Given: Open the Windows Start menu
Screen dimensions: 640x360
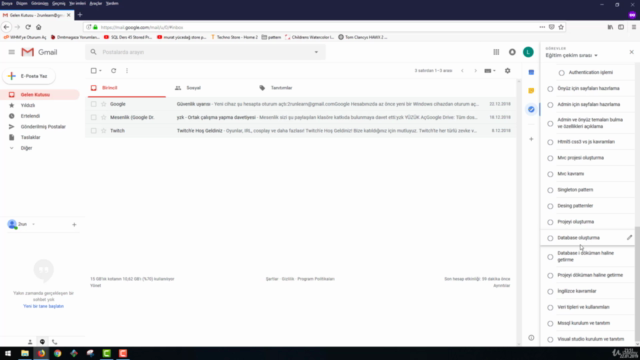Looking at the screenshot, I should coord(8,353).
